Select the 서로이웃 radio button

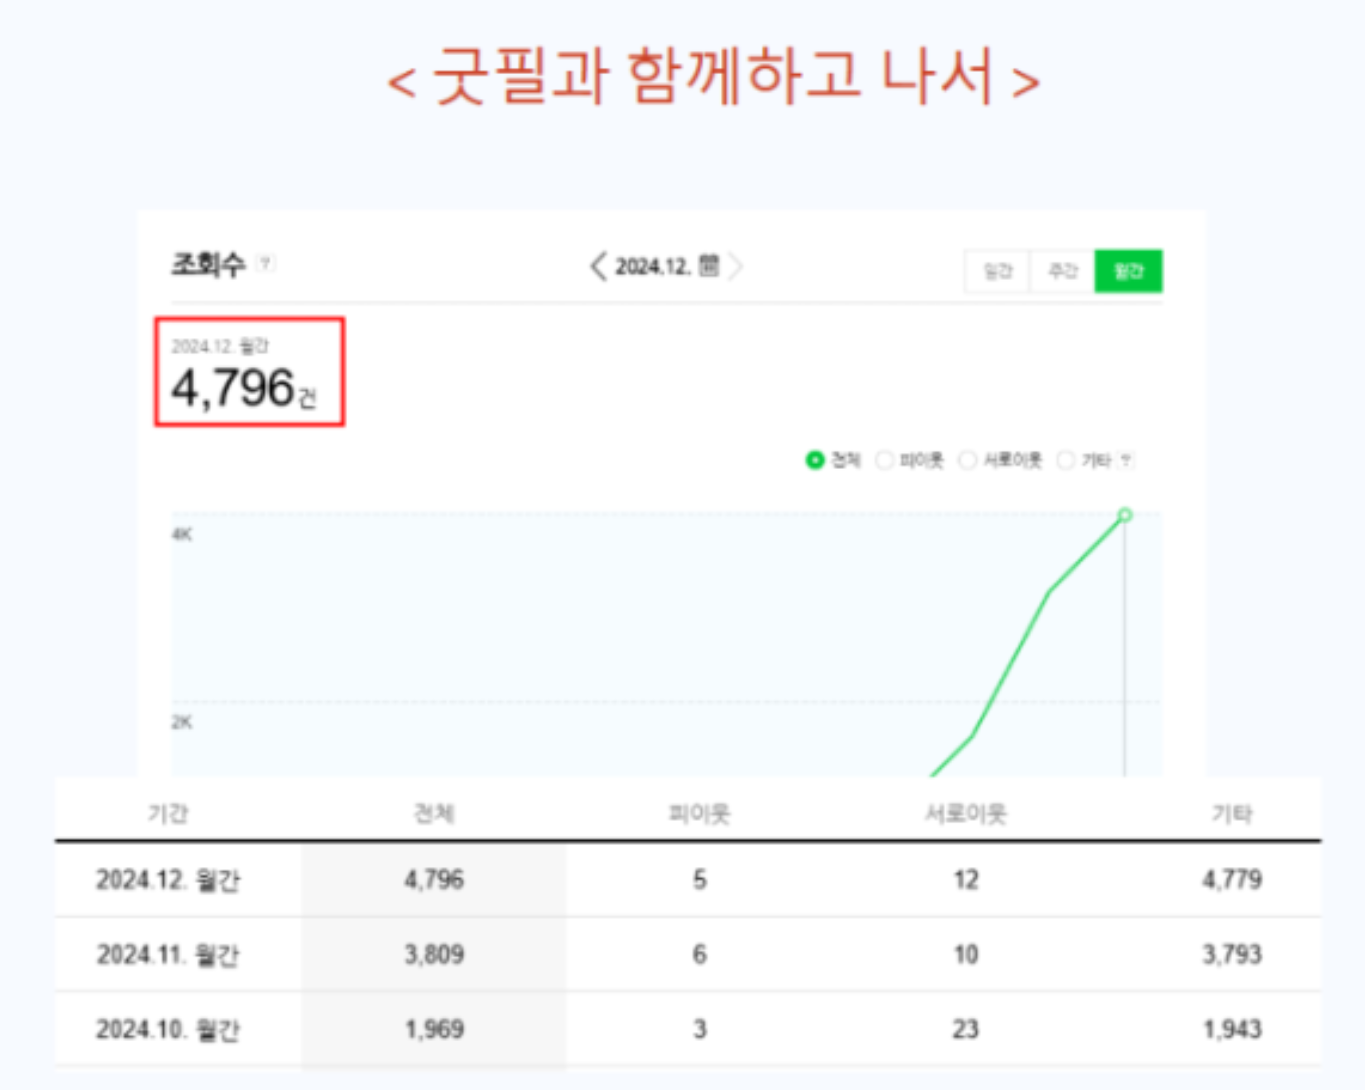(x=967, y=460)
